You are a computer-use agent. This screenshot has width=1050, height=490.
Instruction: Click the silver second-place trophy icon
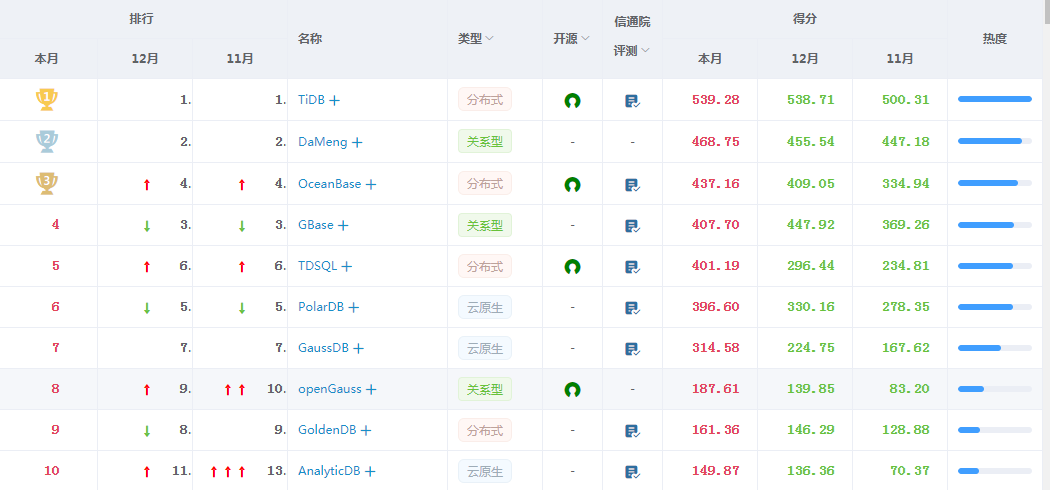coord(46,141)
